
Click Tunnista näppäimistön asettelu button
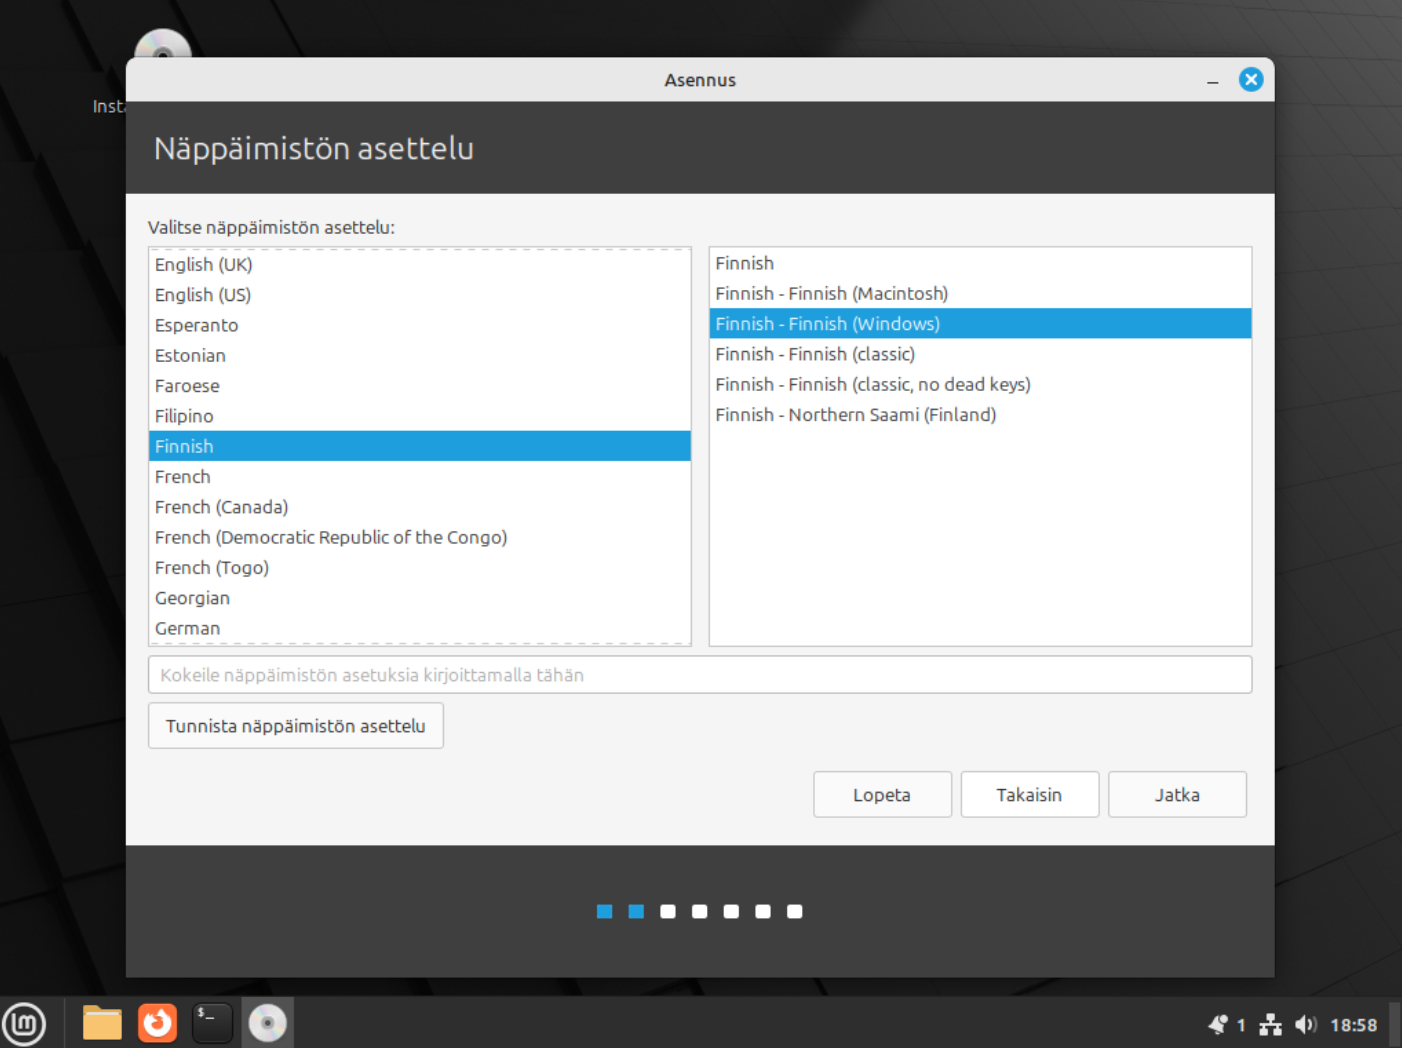point(296,725)
